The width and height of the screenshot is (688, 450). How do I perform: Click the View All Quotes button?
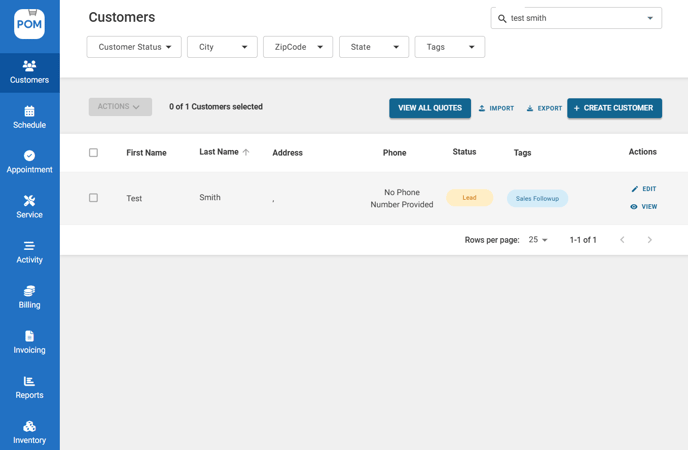(x=429, y=108)
